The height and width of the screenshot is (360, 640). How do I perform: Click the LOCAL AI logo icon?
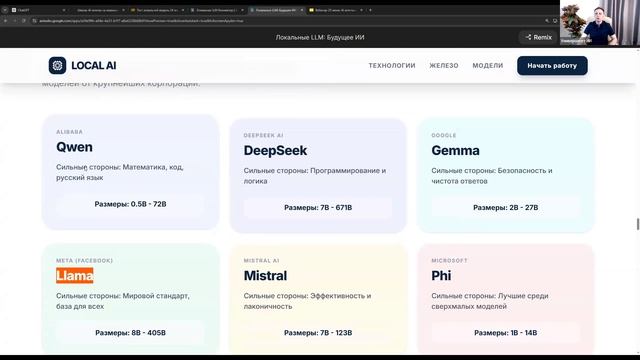pos(57,65)
